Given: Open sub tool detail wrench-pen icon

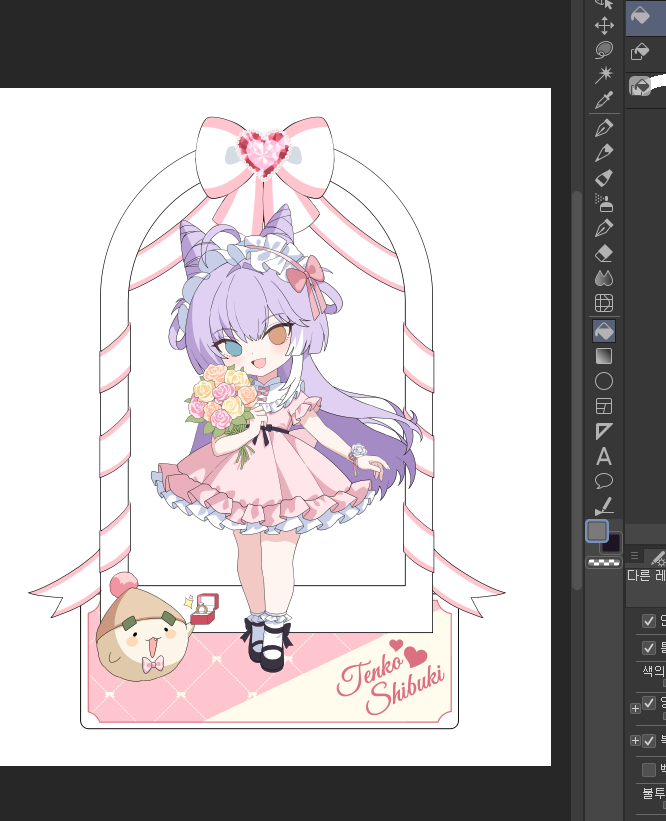Looking at the screenshot, I should [656, 557].
